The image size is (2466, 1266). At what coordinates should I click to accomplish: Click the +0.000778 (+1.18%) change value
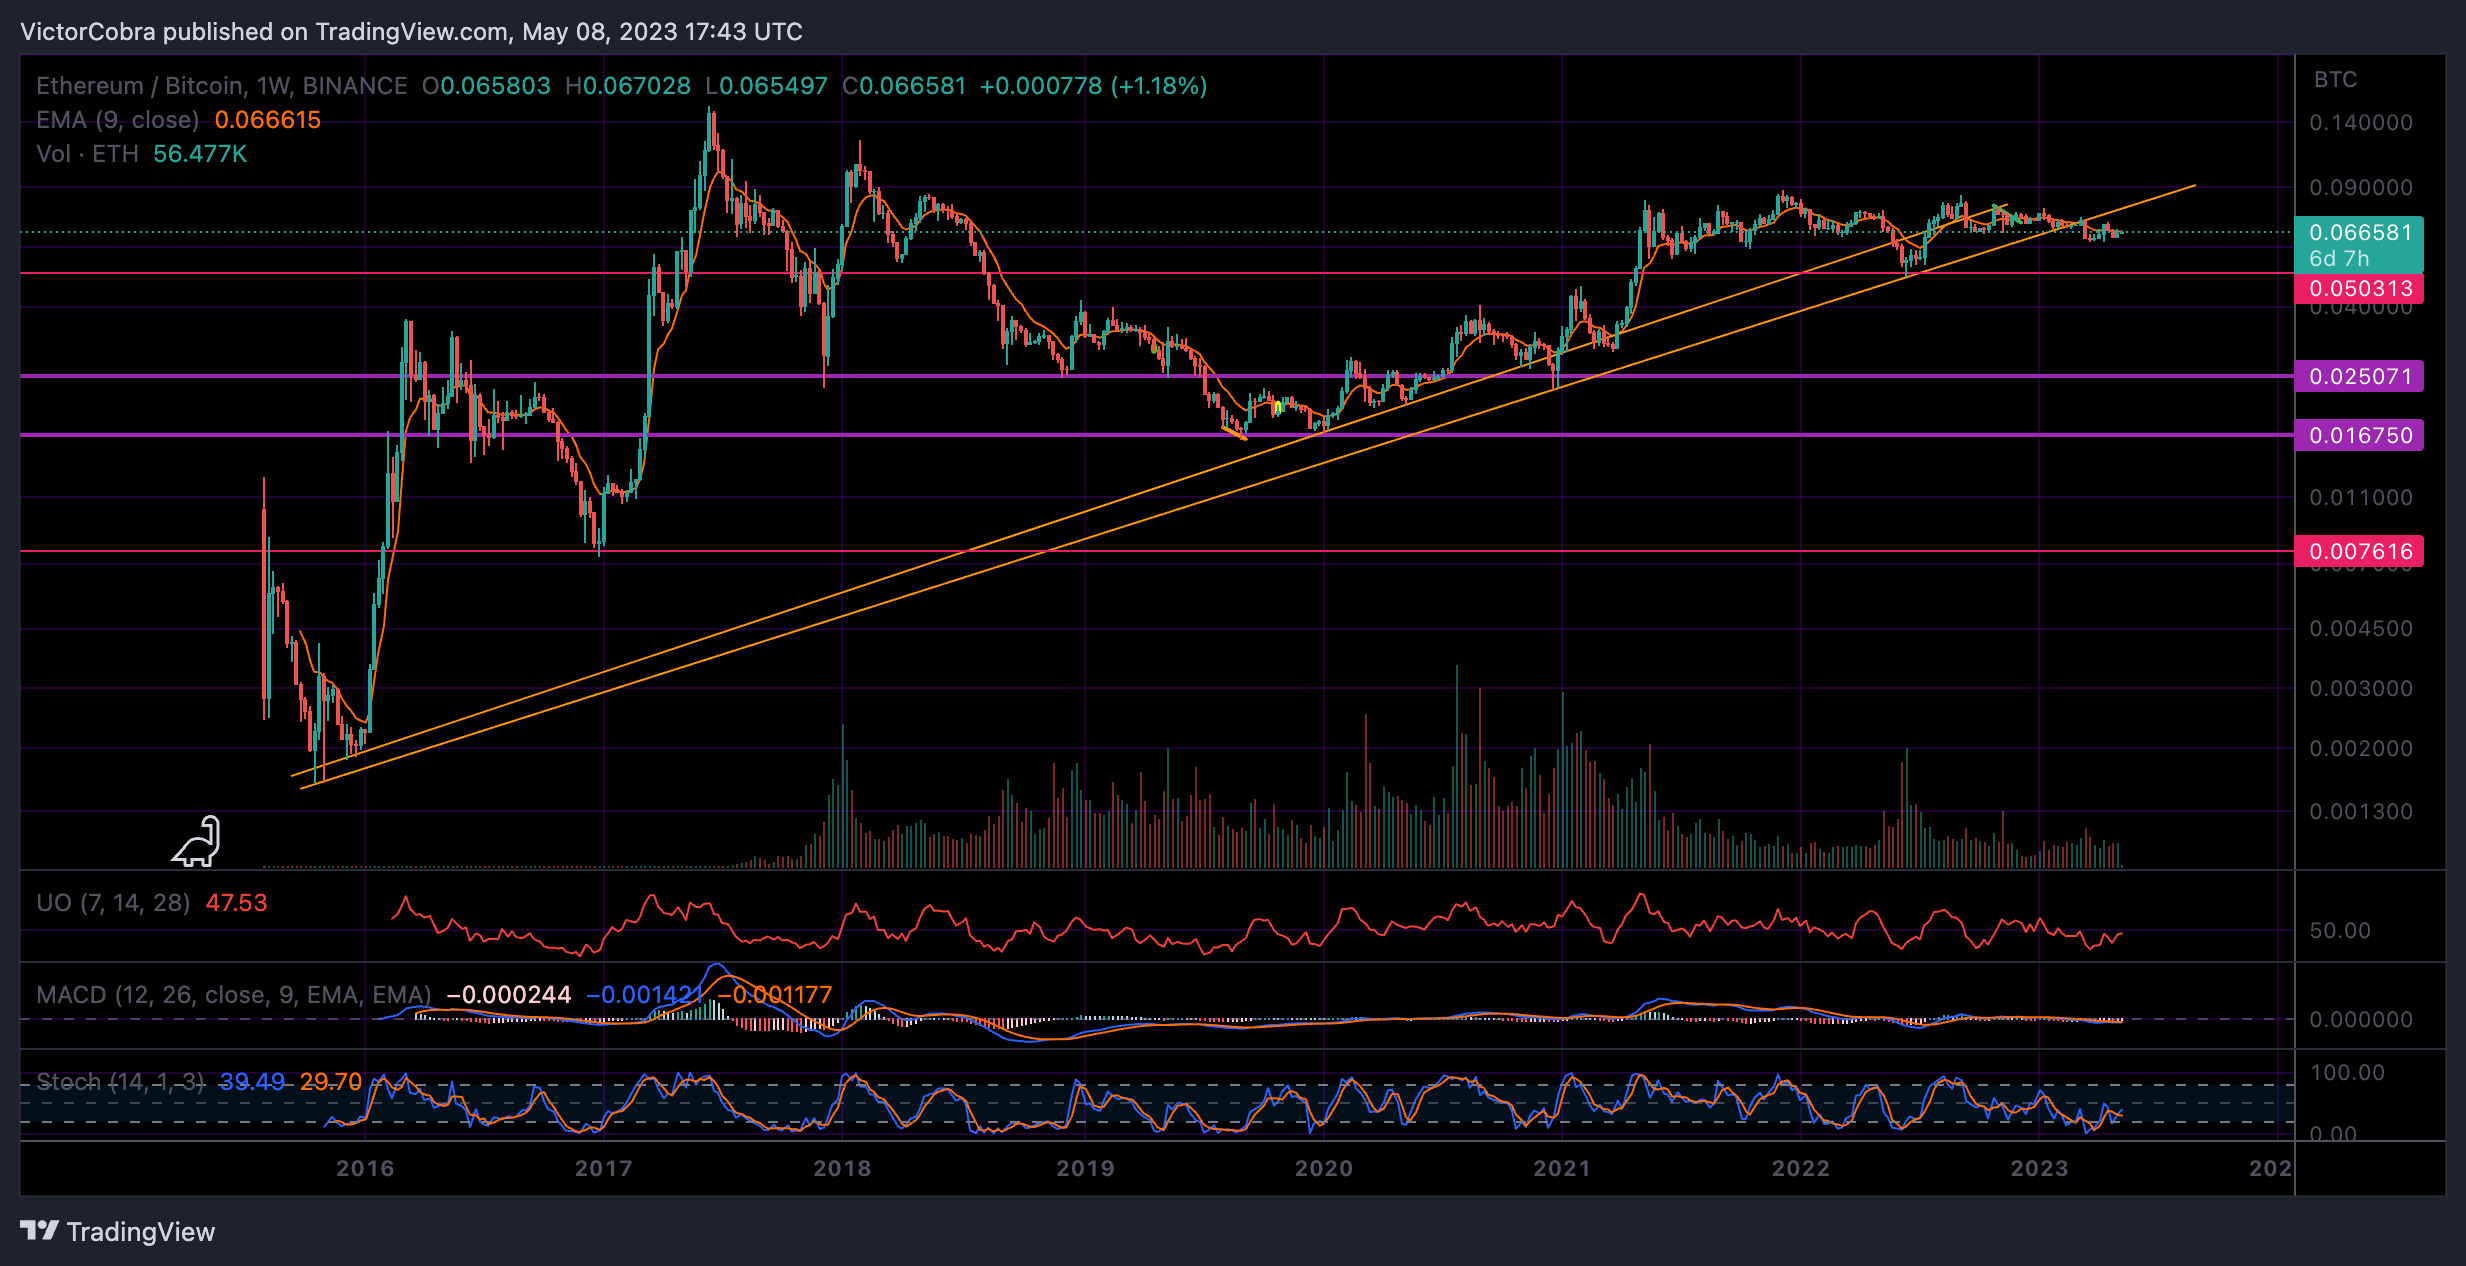pyautogui.click(x=1093, y=86)
